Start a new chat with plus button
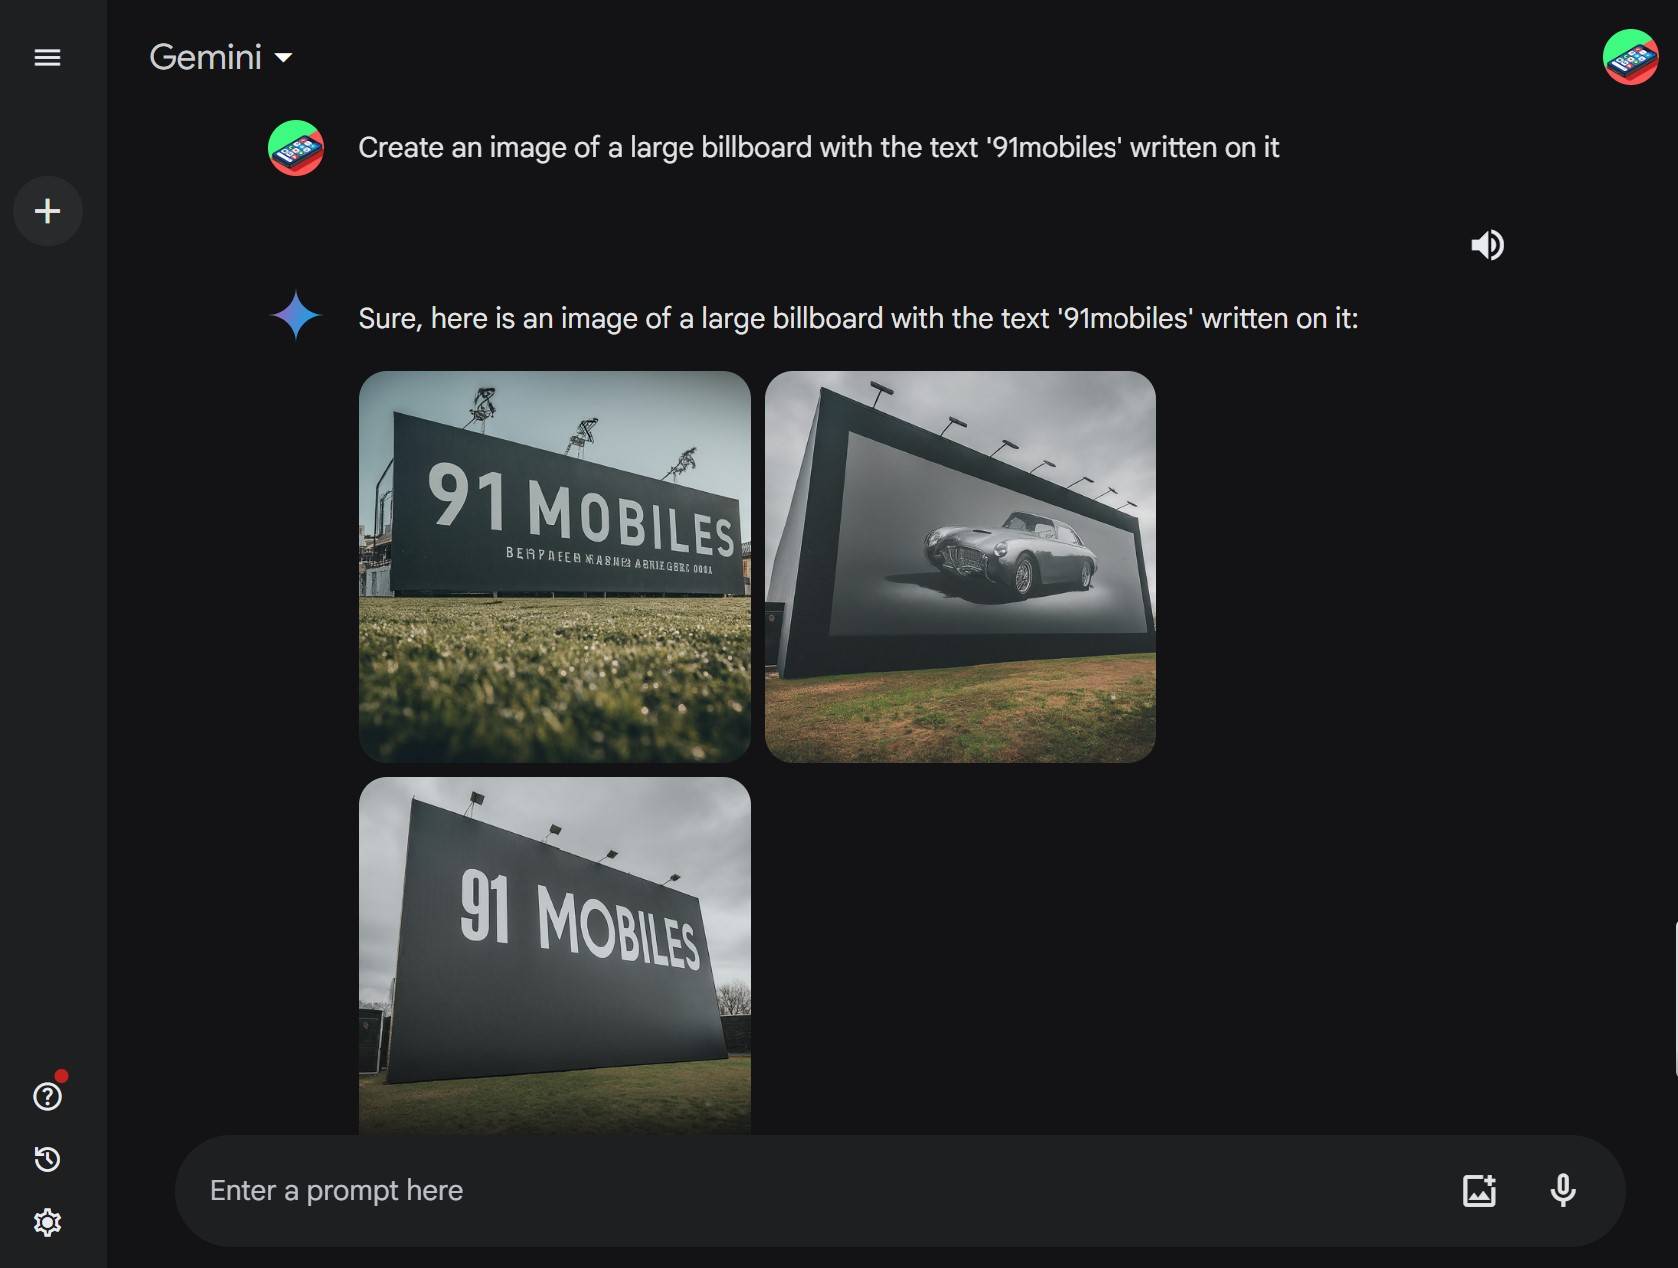The image size is (1678, 1268). (x=47, y=211)
